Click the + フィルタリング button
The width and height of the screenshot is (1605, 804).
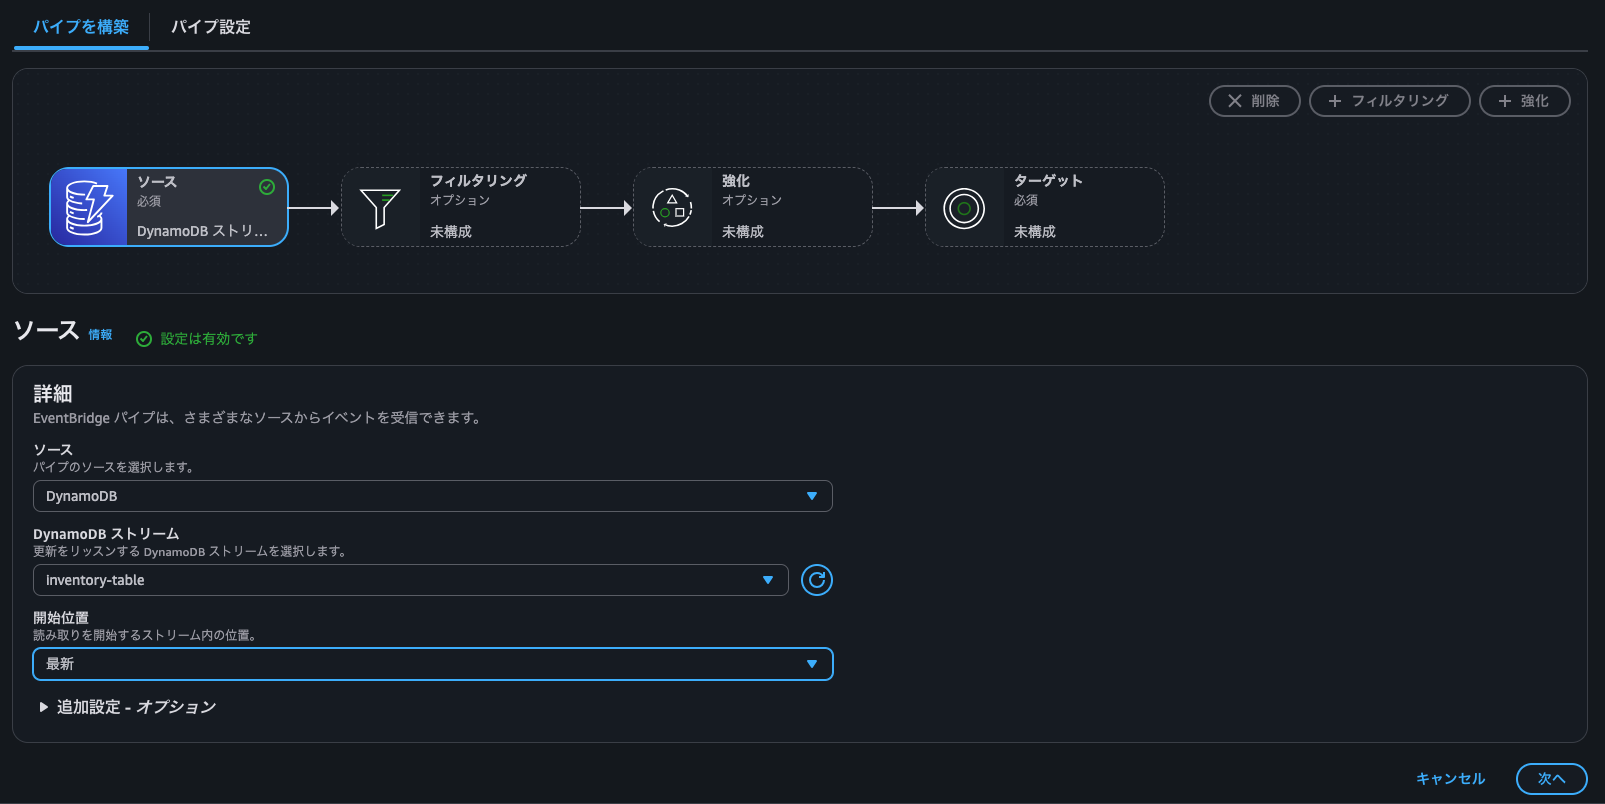click(x=1389, y=101)
